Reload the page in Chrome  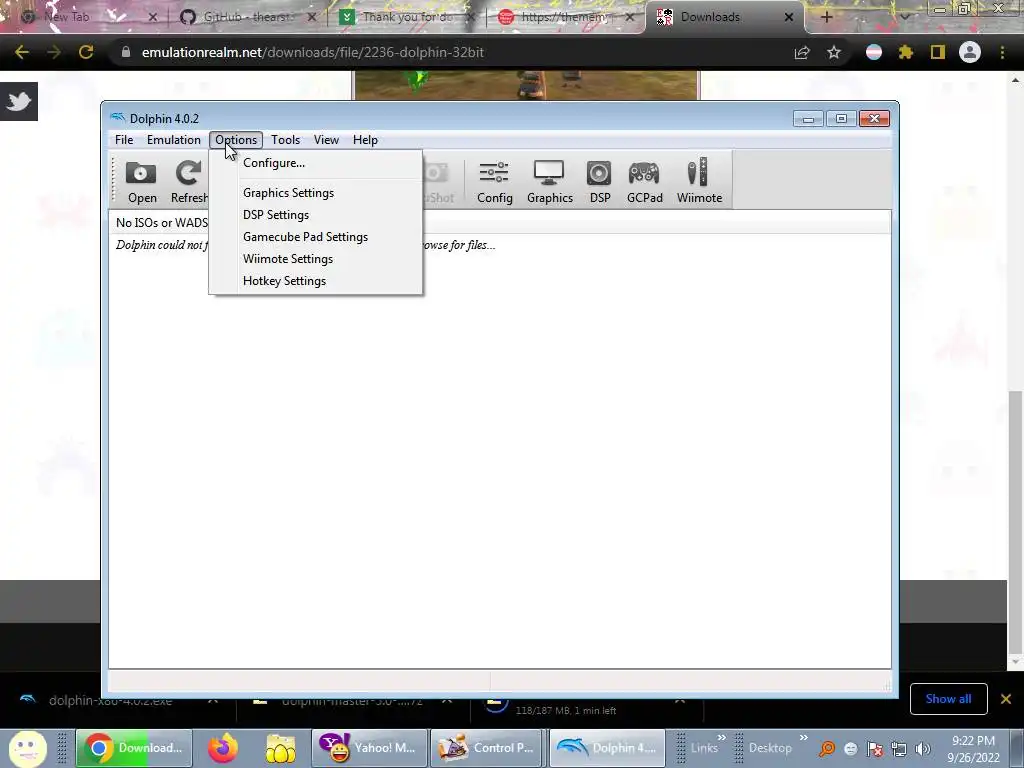86,52
